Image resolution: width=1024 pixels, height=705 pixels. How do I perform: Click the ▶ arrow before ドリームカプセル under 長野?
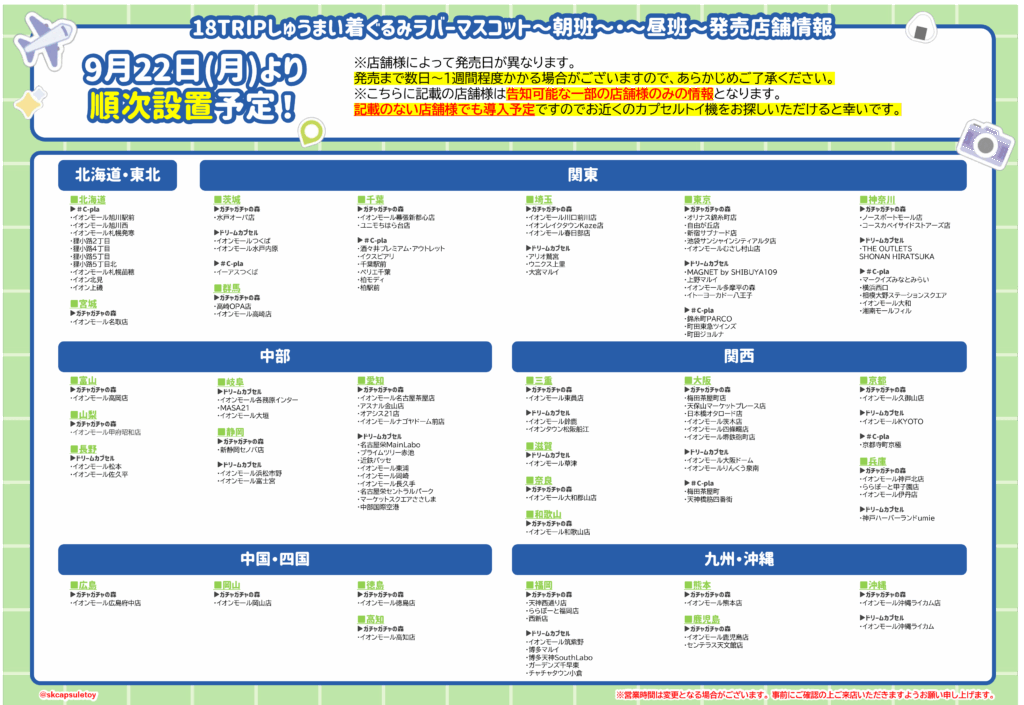tap(72, 458)
